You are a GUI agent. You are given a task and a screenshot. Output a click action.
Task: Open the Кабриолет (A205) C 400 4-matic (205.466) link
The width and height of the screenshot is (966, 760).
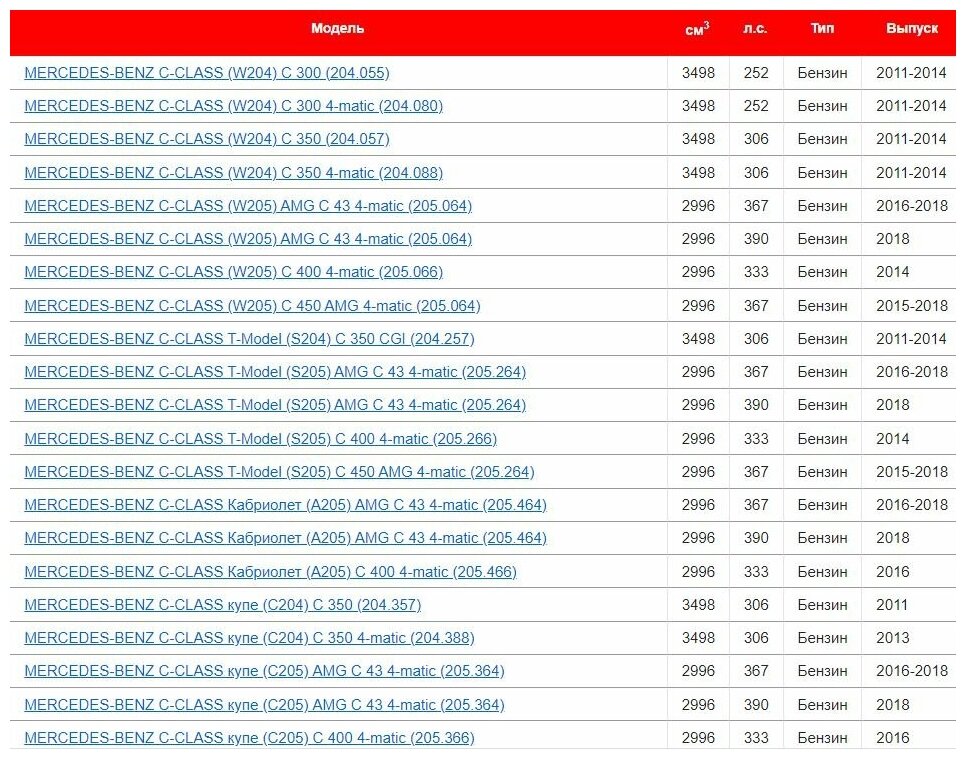[x=270, y=572]
